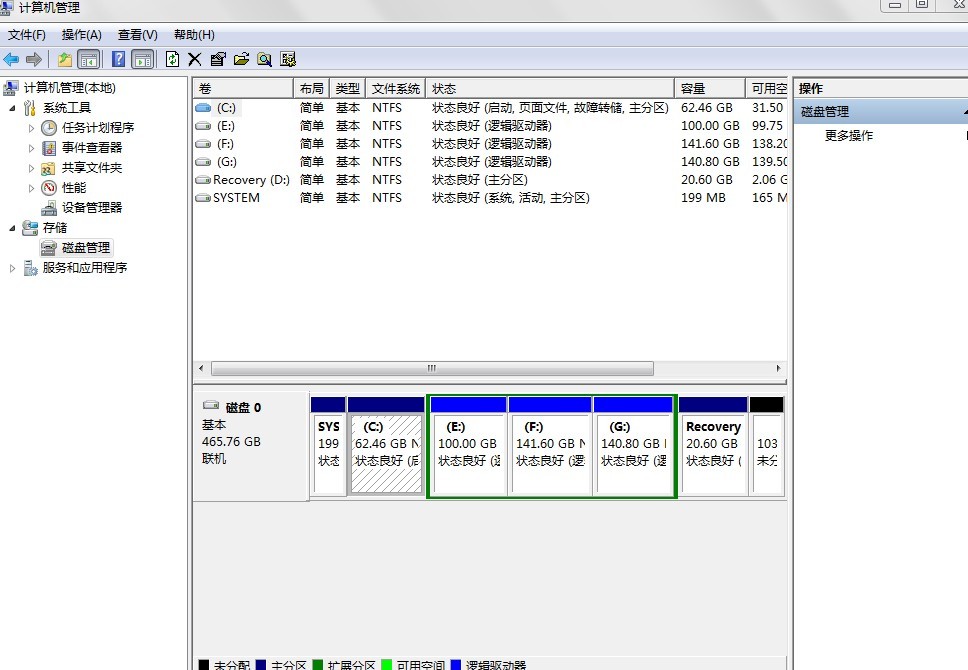
Task: Click the 服务和应用程序 icon
Action: 30,268
